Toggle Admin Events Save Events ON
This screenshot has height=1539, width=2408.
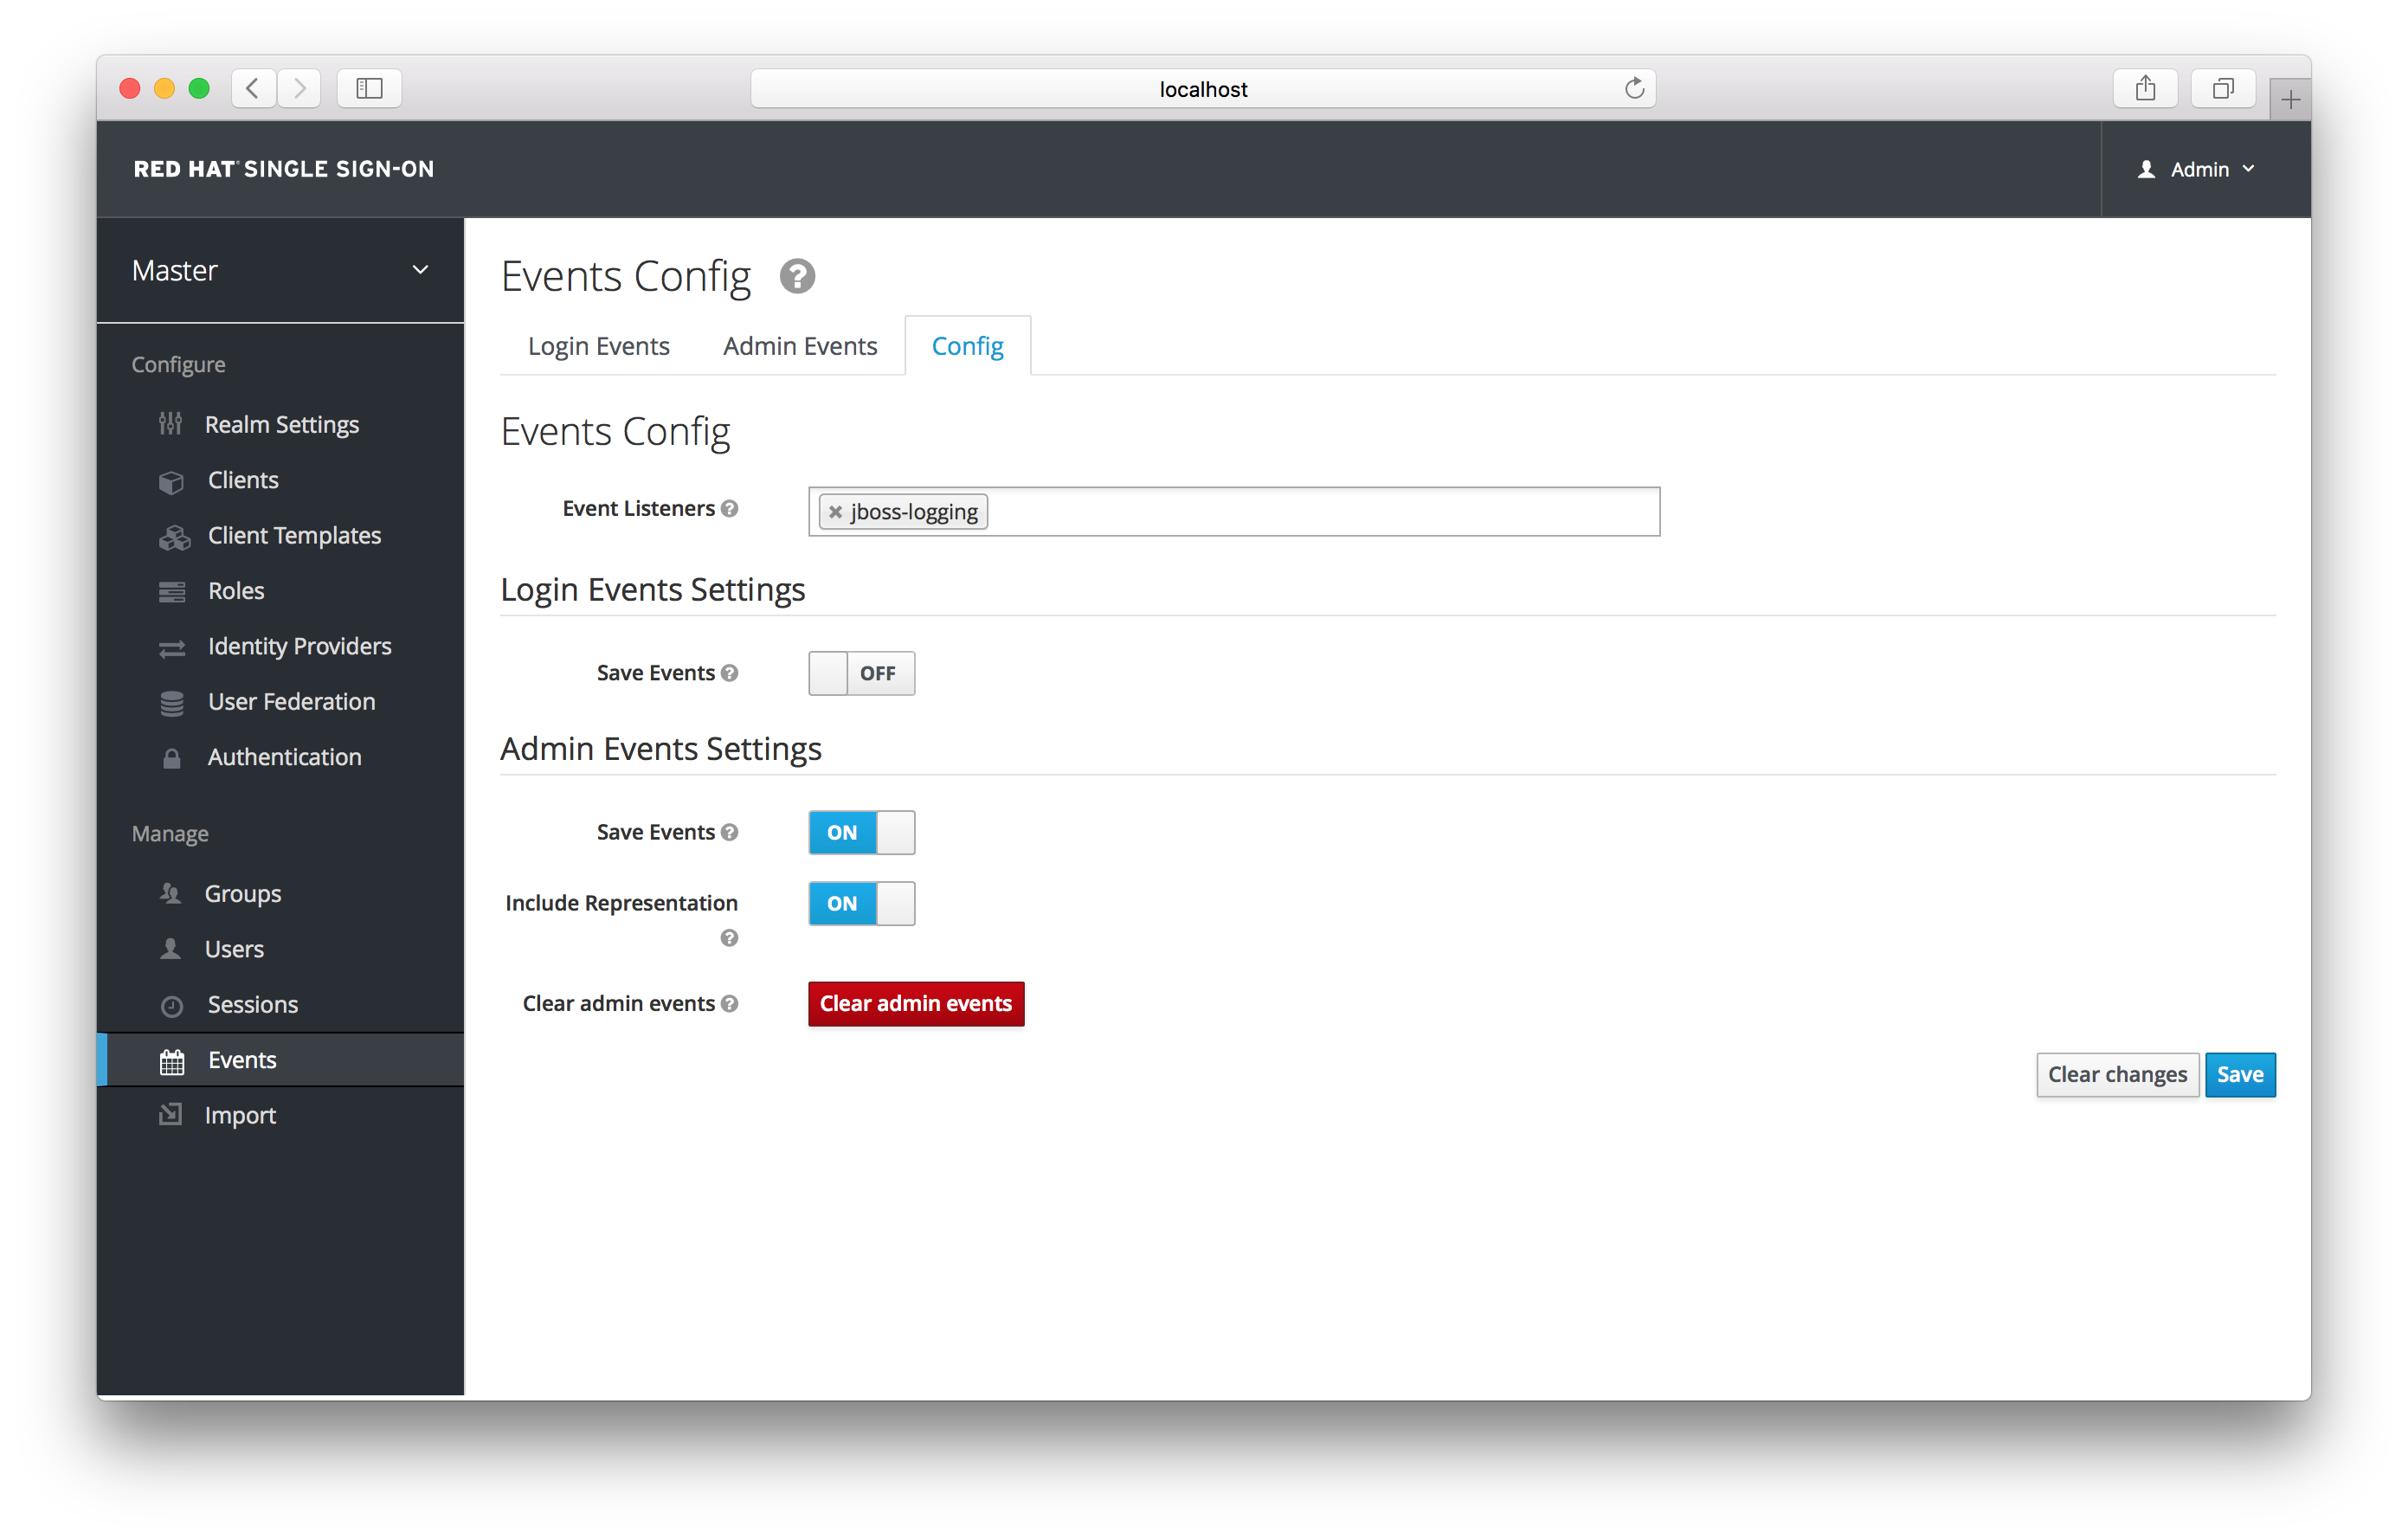click(x=859, y=832)
